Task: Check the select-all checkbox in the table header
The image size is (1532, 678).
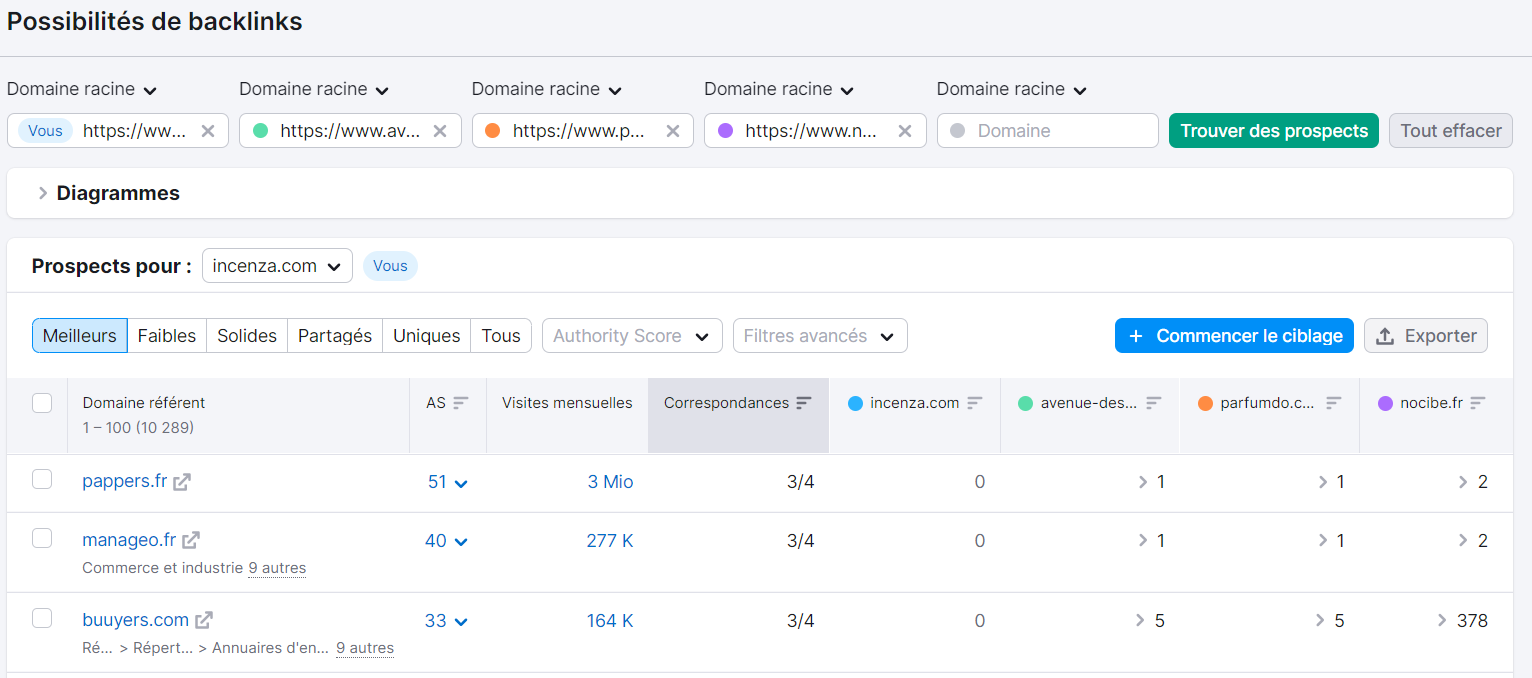Action: coord(42,402)
